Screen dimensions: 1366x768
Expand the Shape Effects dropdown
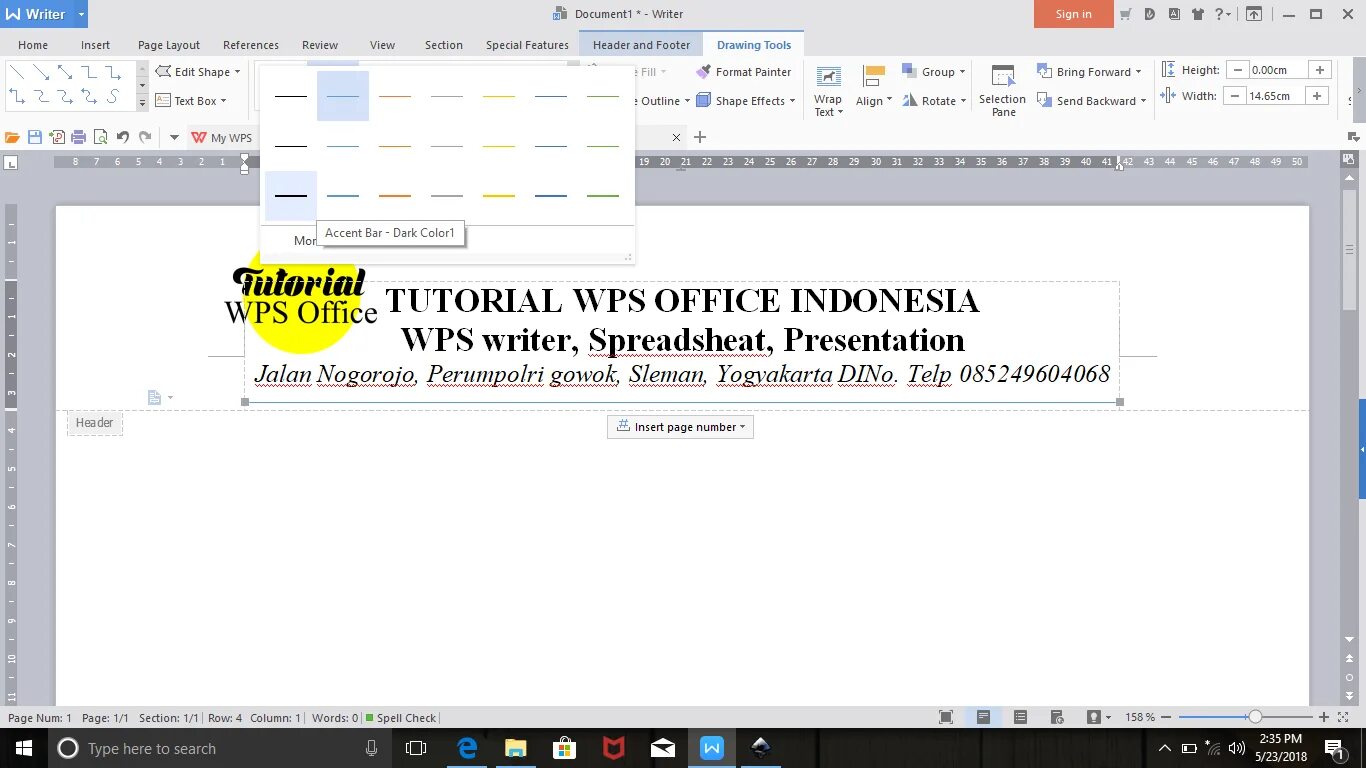[x=746, y=101]
